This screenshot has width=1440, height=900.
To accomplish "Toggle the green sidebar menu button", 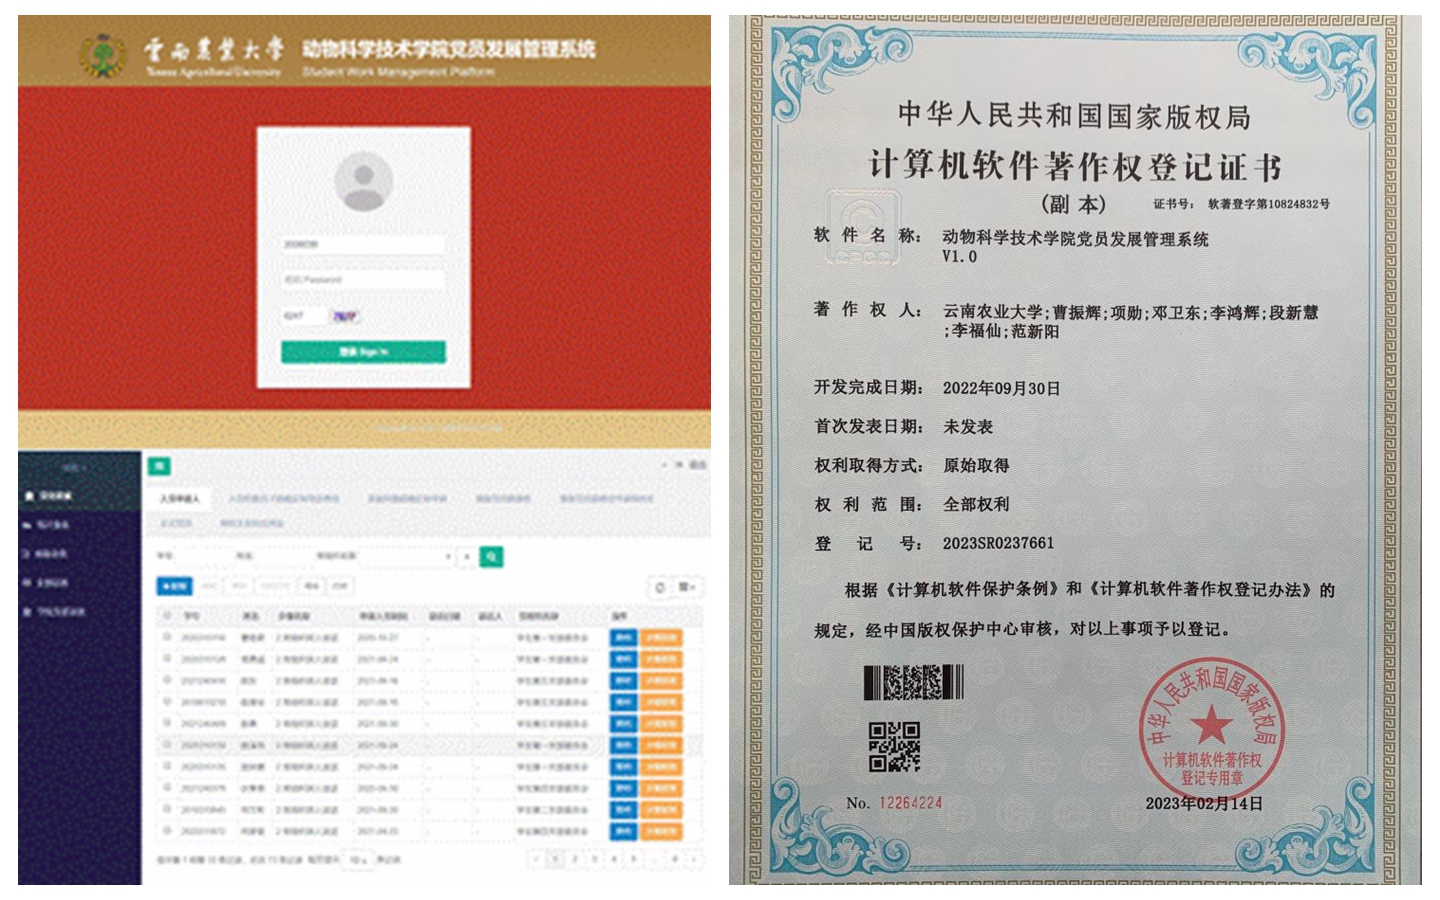I will click(x=160, y=466).
